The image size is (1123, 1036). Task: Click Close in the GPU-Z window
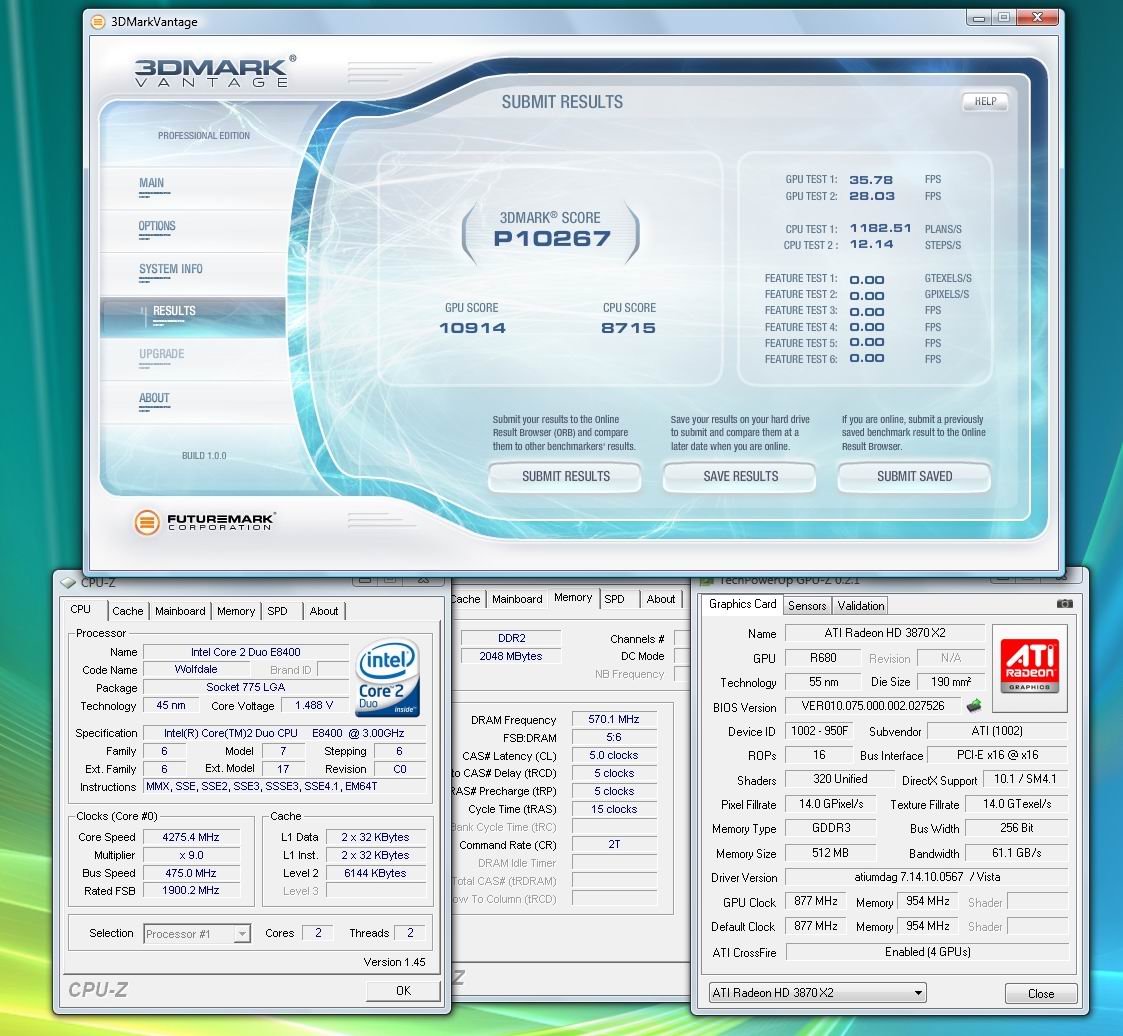pyautogui.click(x=1041, y=993)
